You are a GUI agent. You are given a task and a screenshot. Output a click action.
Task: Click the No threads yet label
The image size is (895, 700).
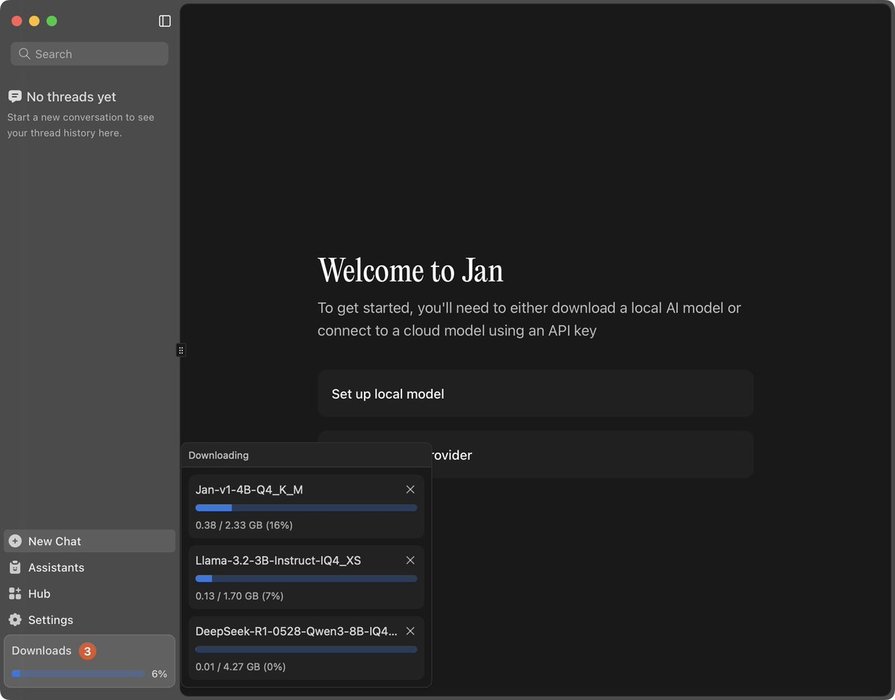pos(71,96)
